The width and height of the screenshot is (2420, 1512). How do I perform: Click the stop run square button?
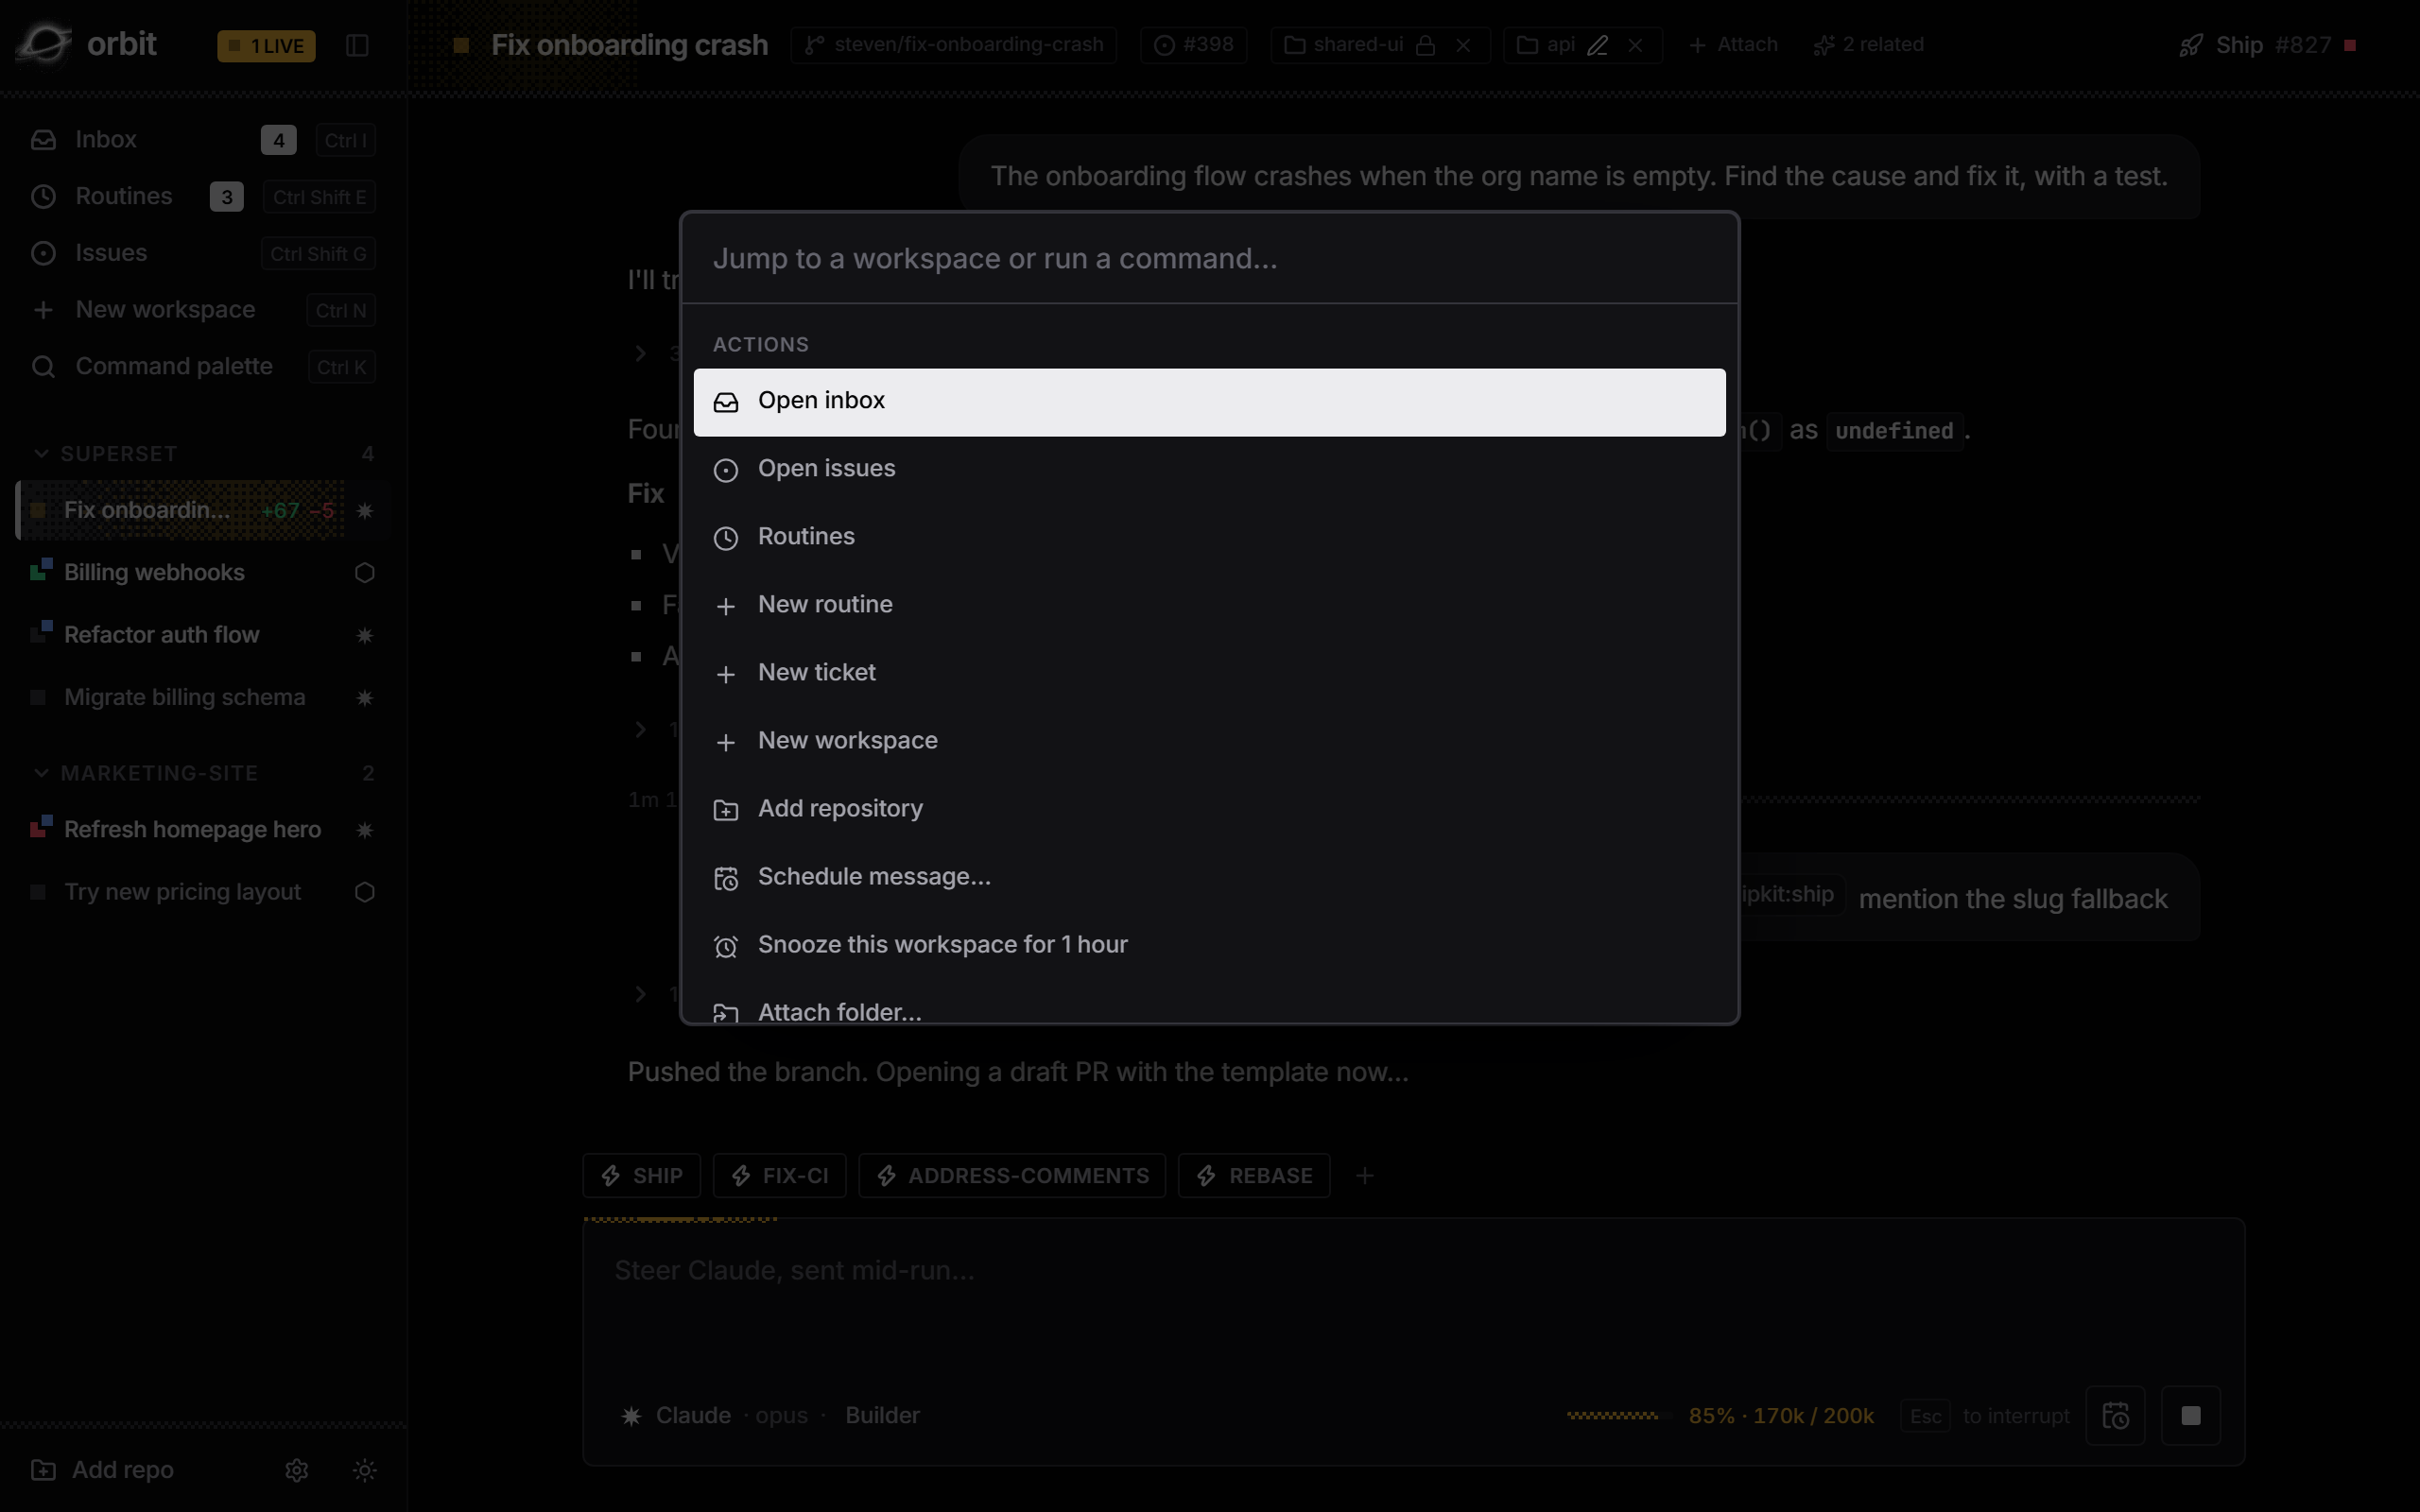[2191, 1416]
